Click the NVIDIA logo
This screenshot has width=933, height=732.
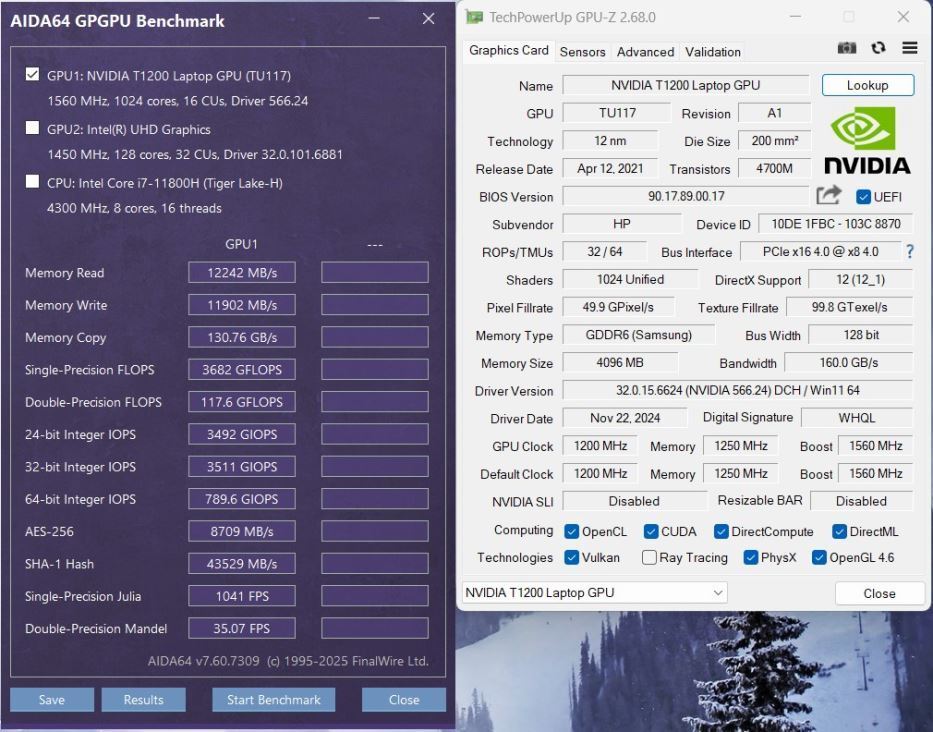coord(866,141)
